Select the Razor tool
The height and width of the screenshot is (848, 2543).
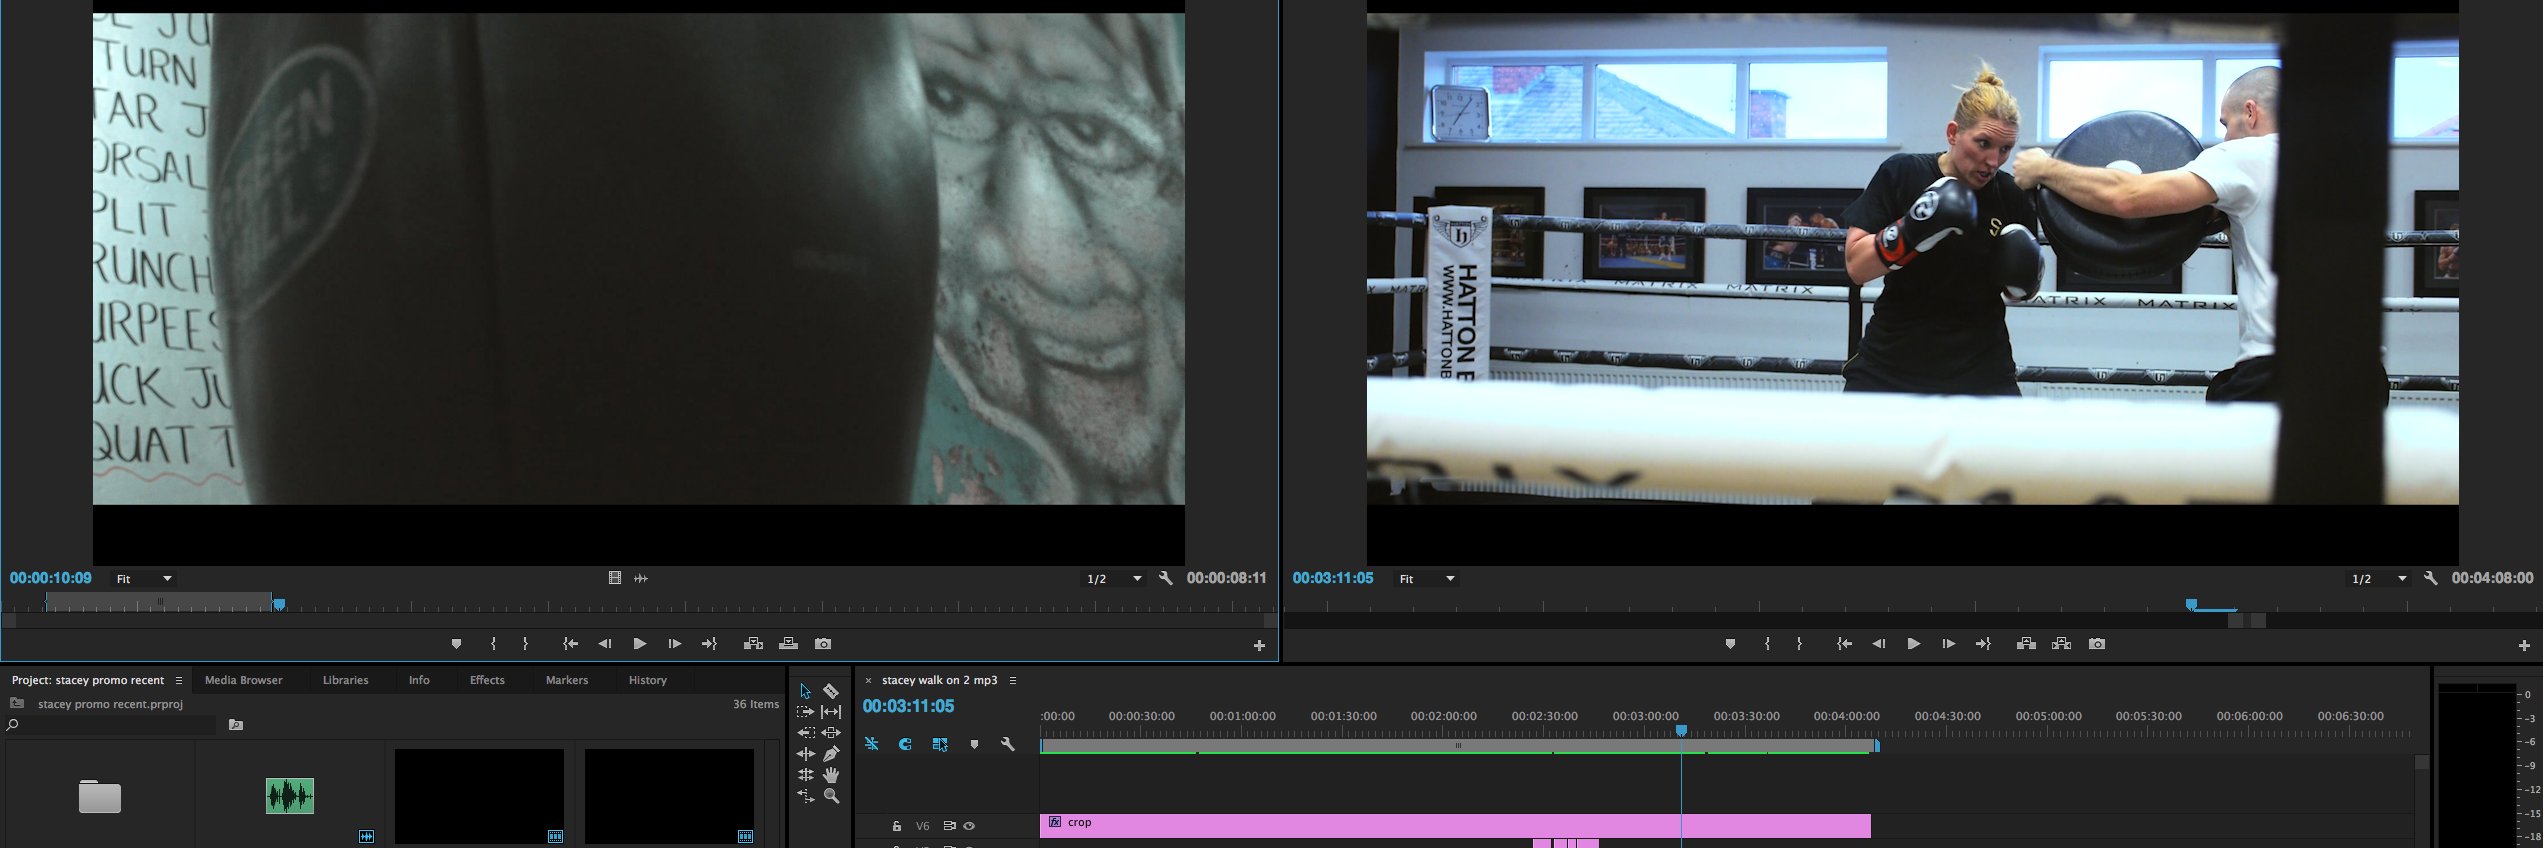pos(831,691)
